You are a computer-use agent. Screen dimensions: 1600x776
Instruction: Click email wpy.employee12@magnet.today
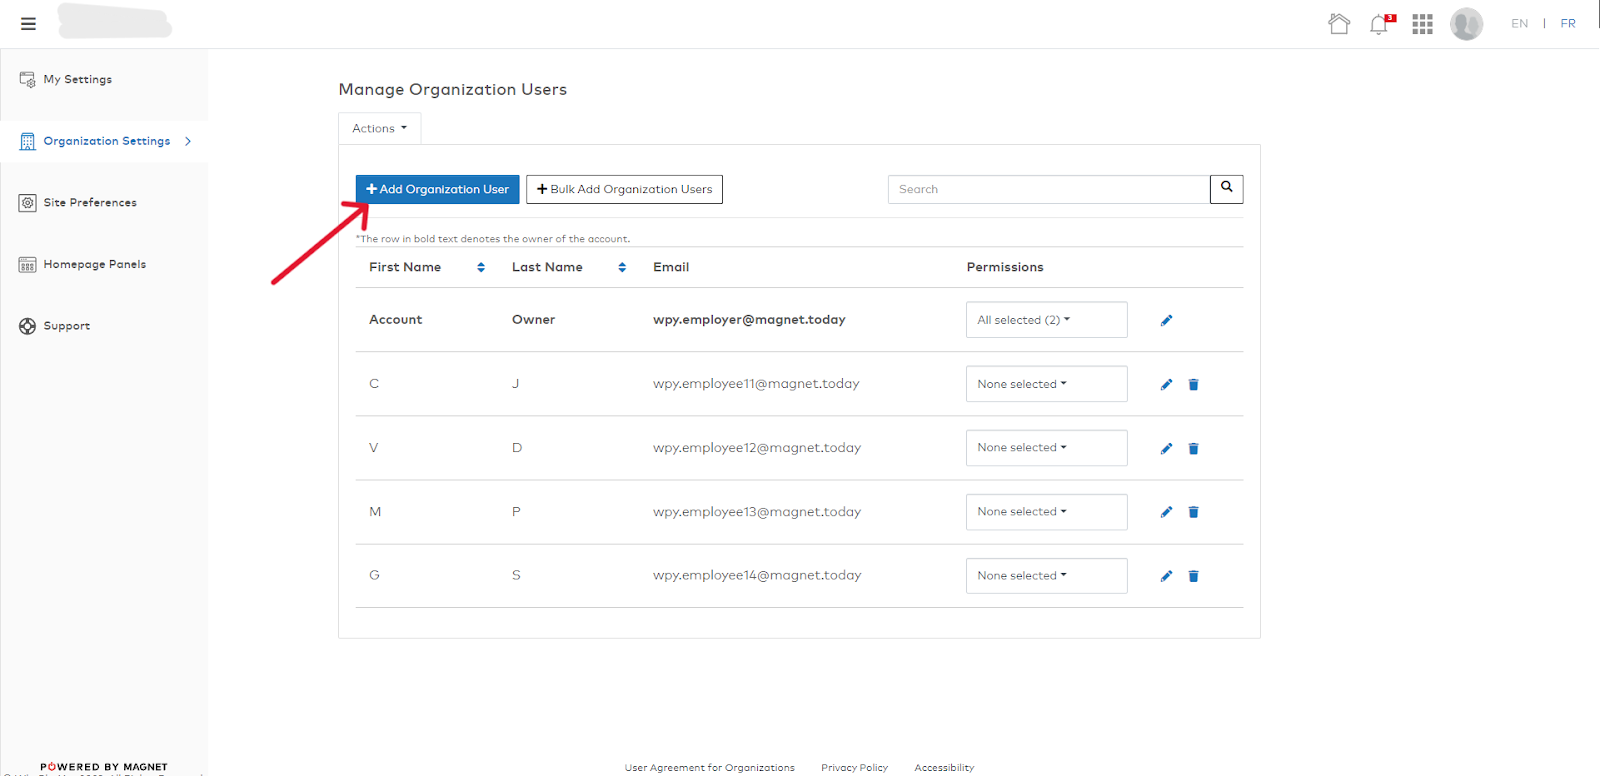(757, 448)
